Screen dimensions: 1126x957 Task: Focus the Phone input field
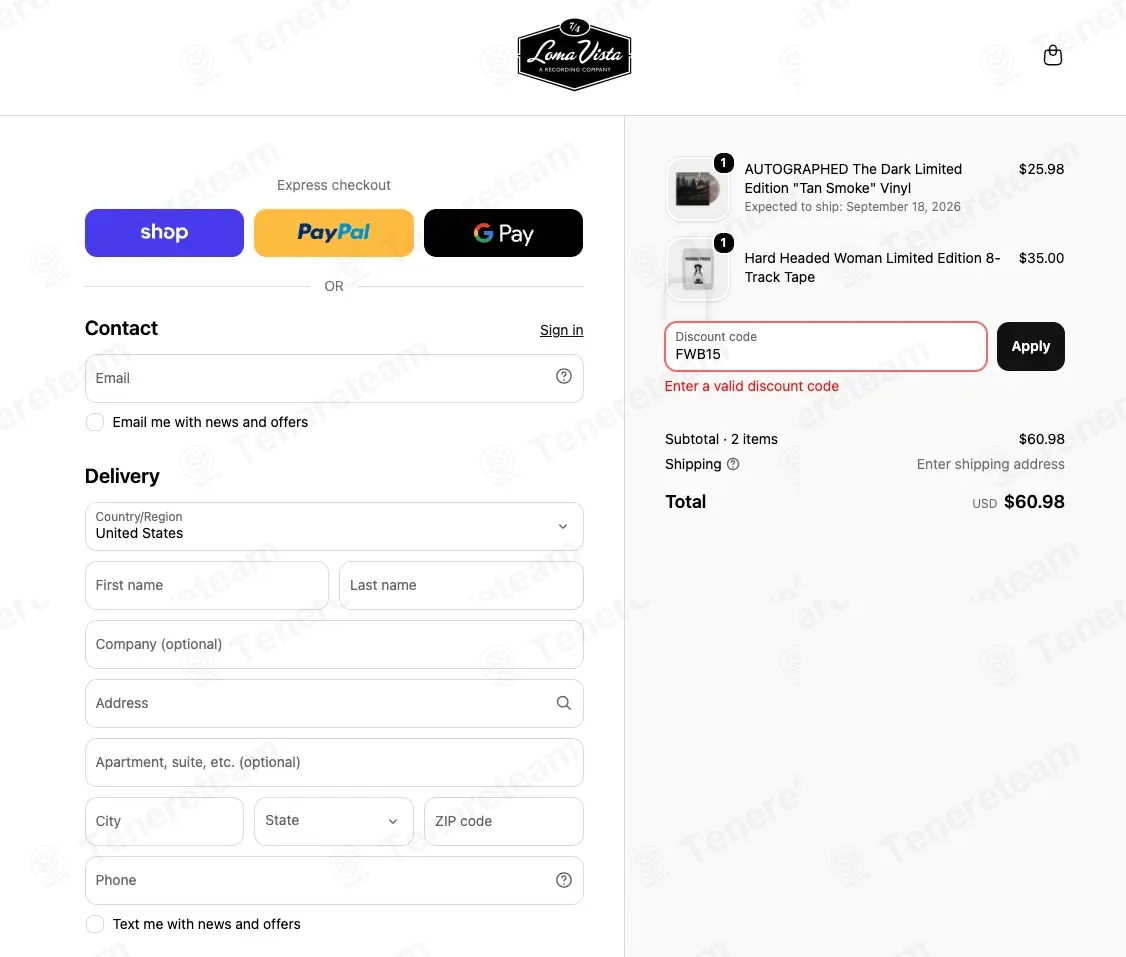point(334,879)
